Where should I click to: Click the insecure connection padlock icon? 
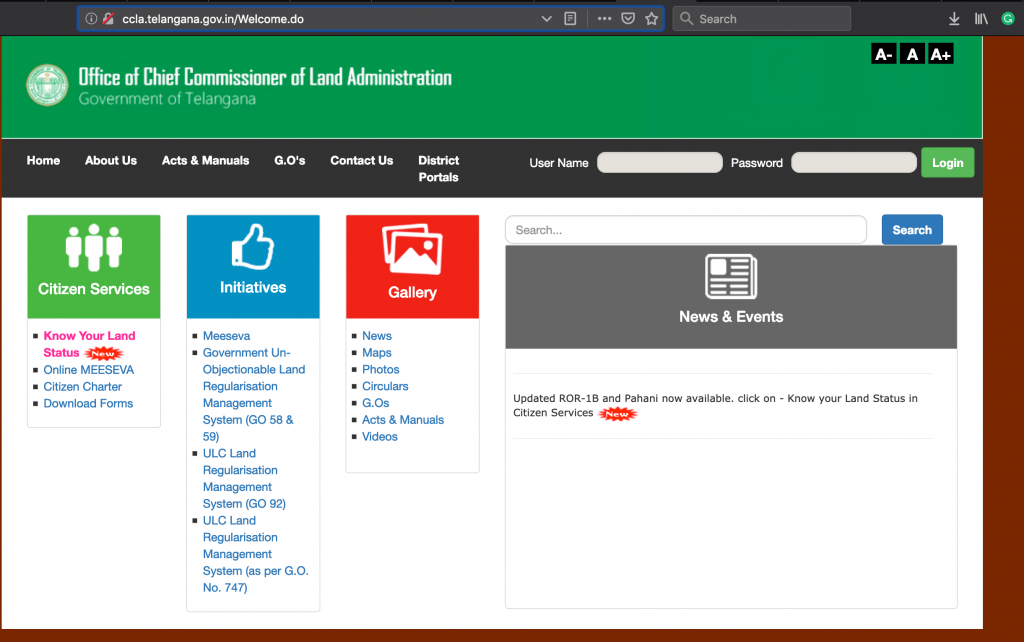coord(108,19)
